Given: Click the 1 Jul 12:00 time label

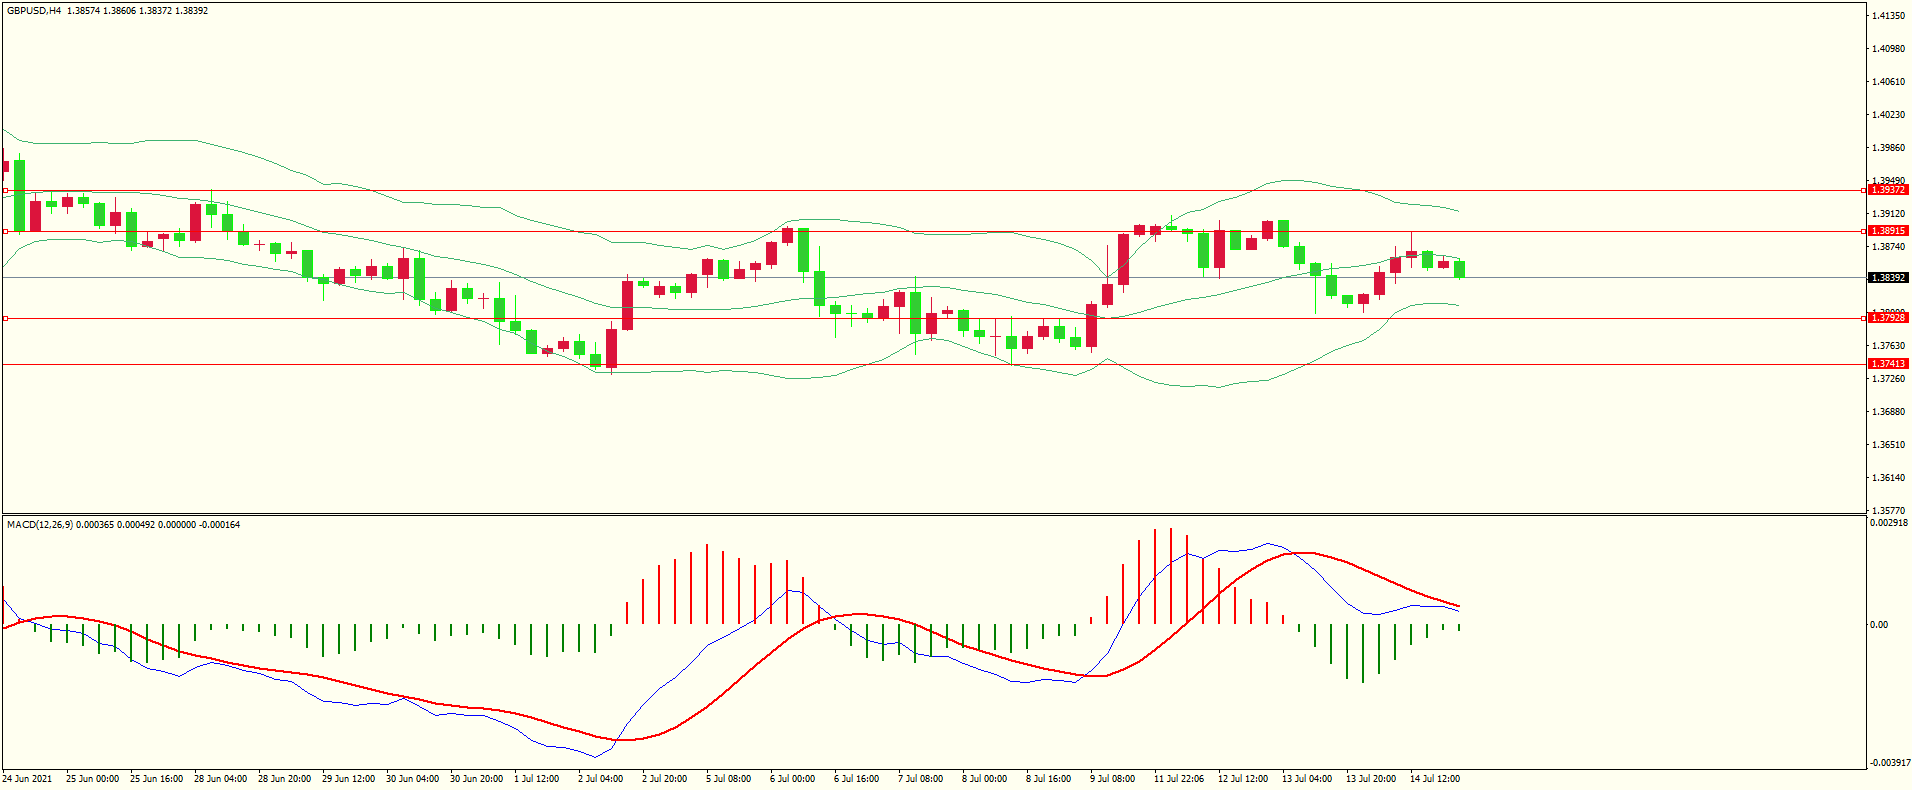Looking at the screenshot, I should pos(536,779).
